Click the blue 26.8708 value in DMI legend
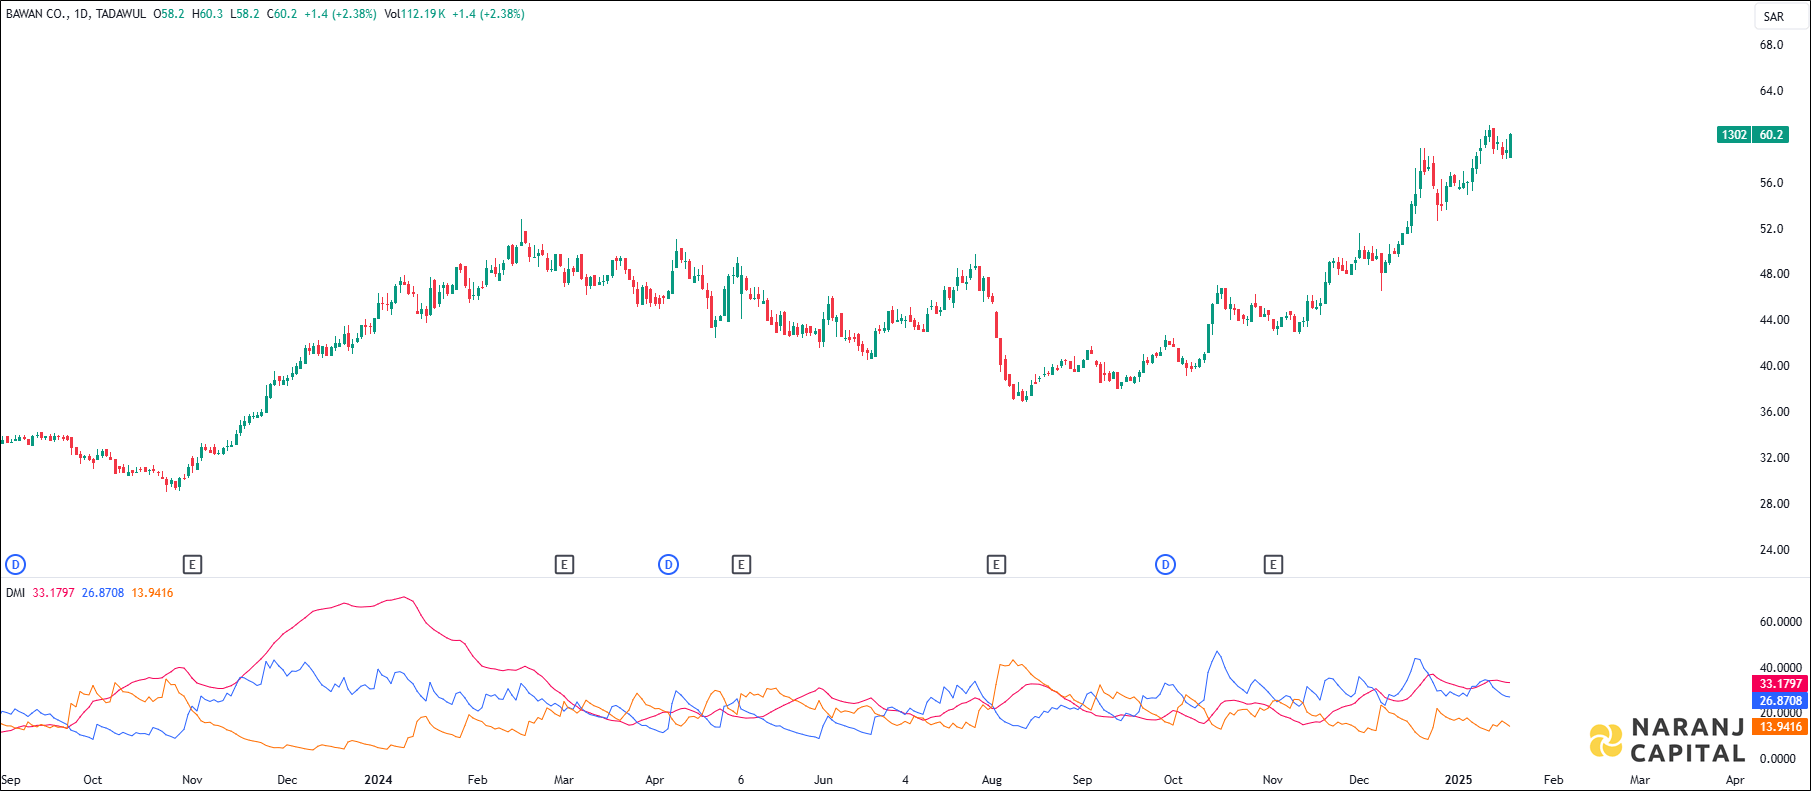Screen dimensions: 1811x791 click(103, 593)
